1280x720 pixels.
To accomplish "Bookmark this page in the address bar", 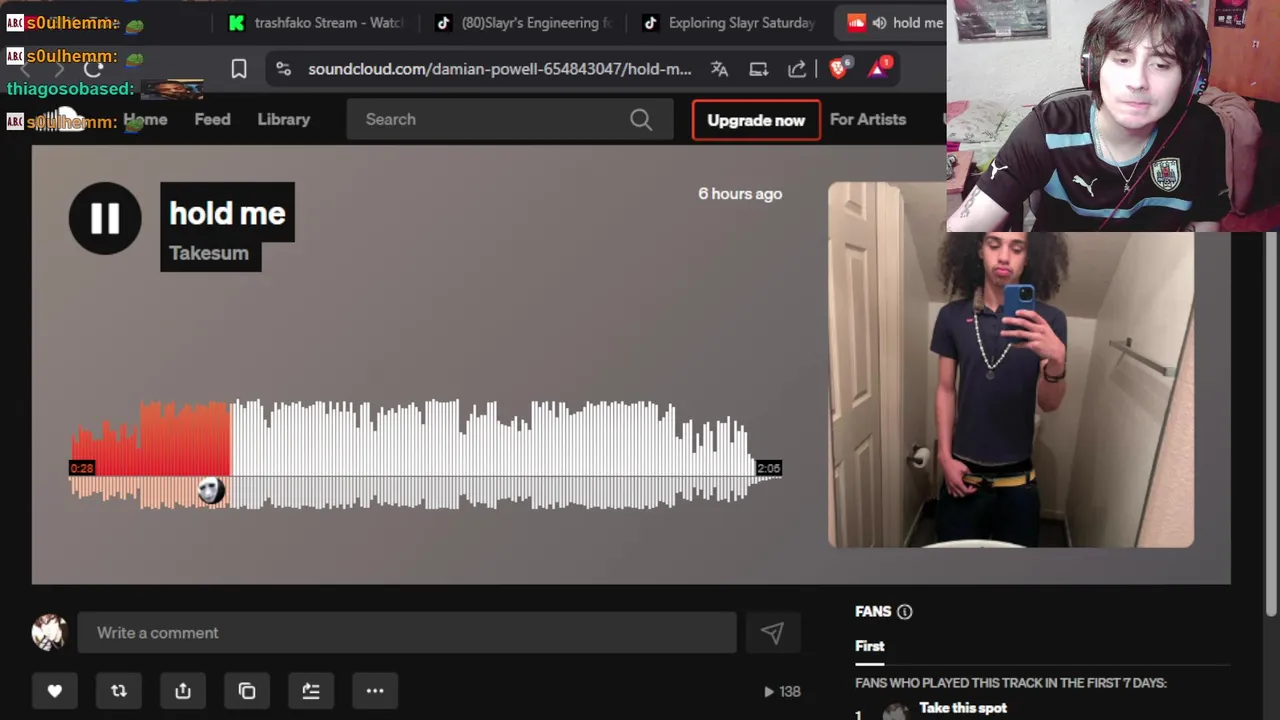I will tap(239, 69).
